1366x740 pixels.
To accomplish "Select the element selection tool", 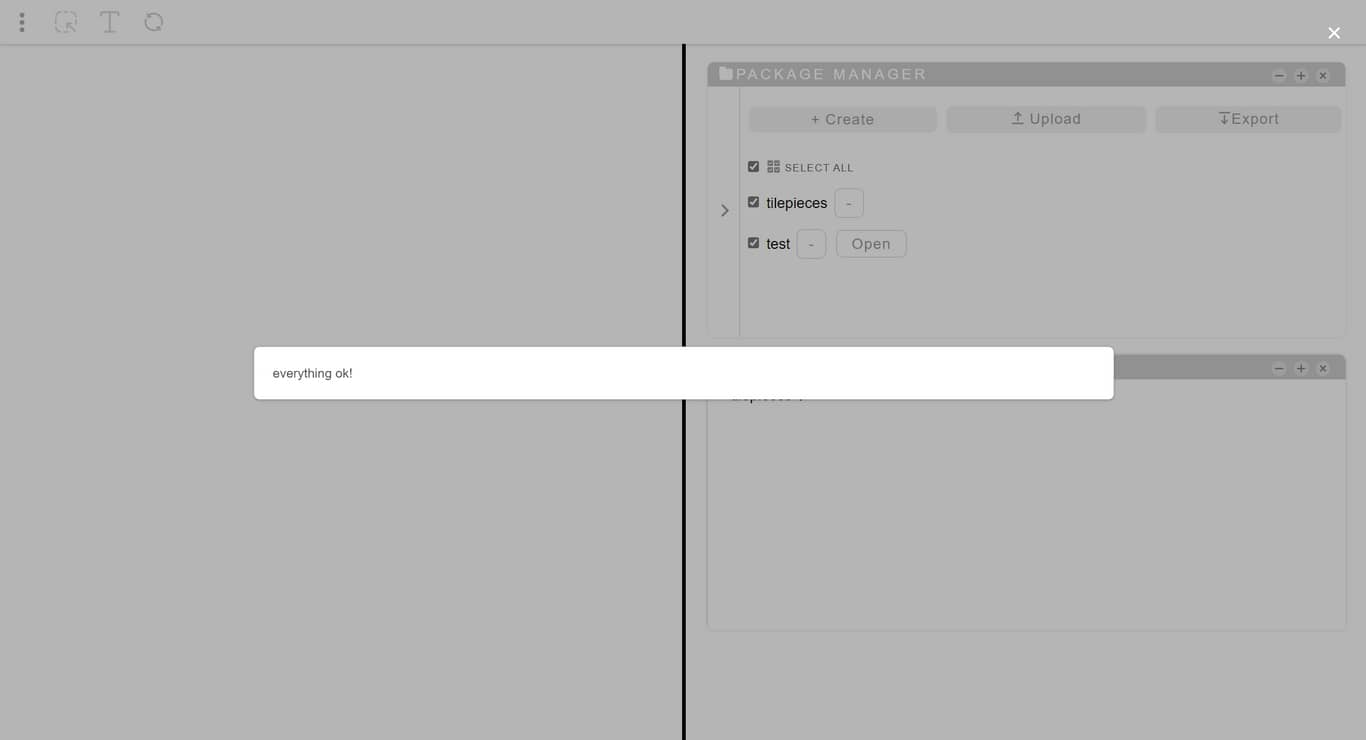I will pyautogui.click(x=66, y=22).
